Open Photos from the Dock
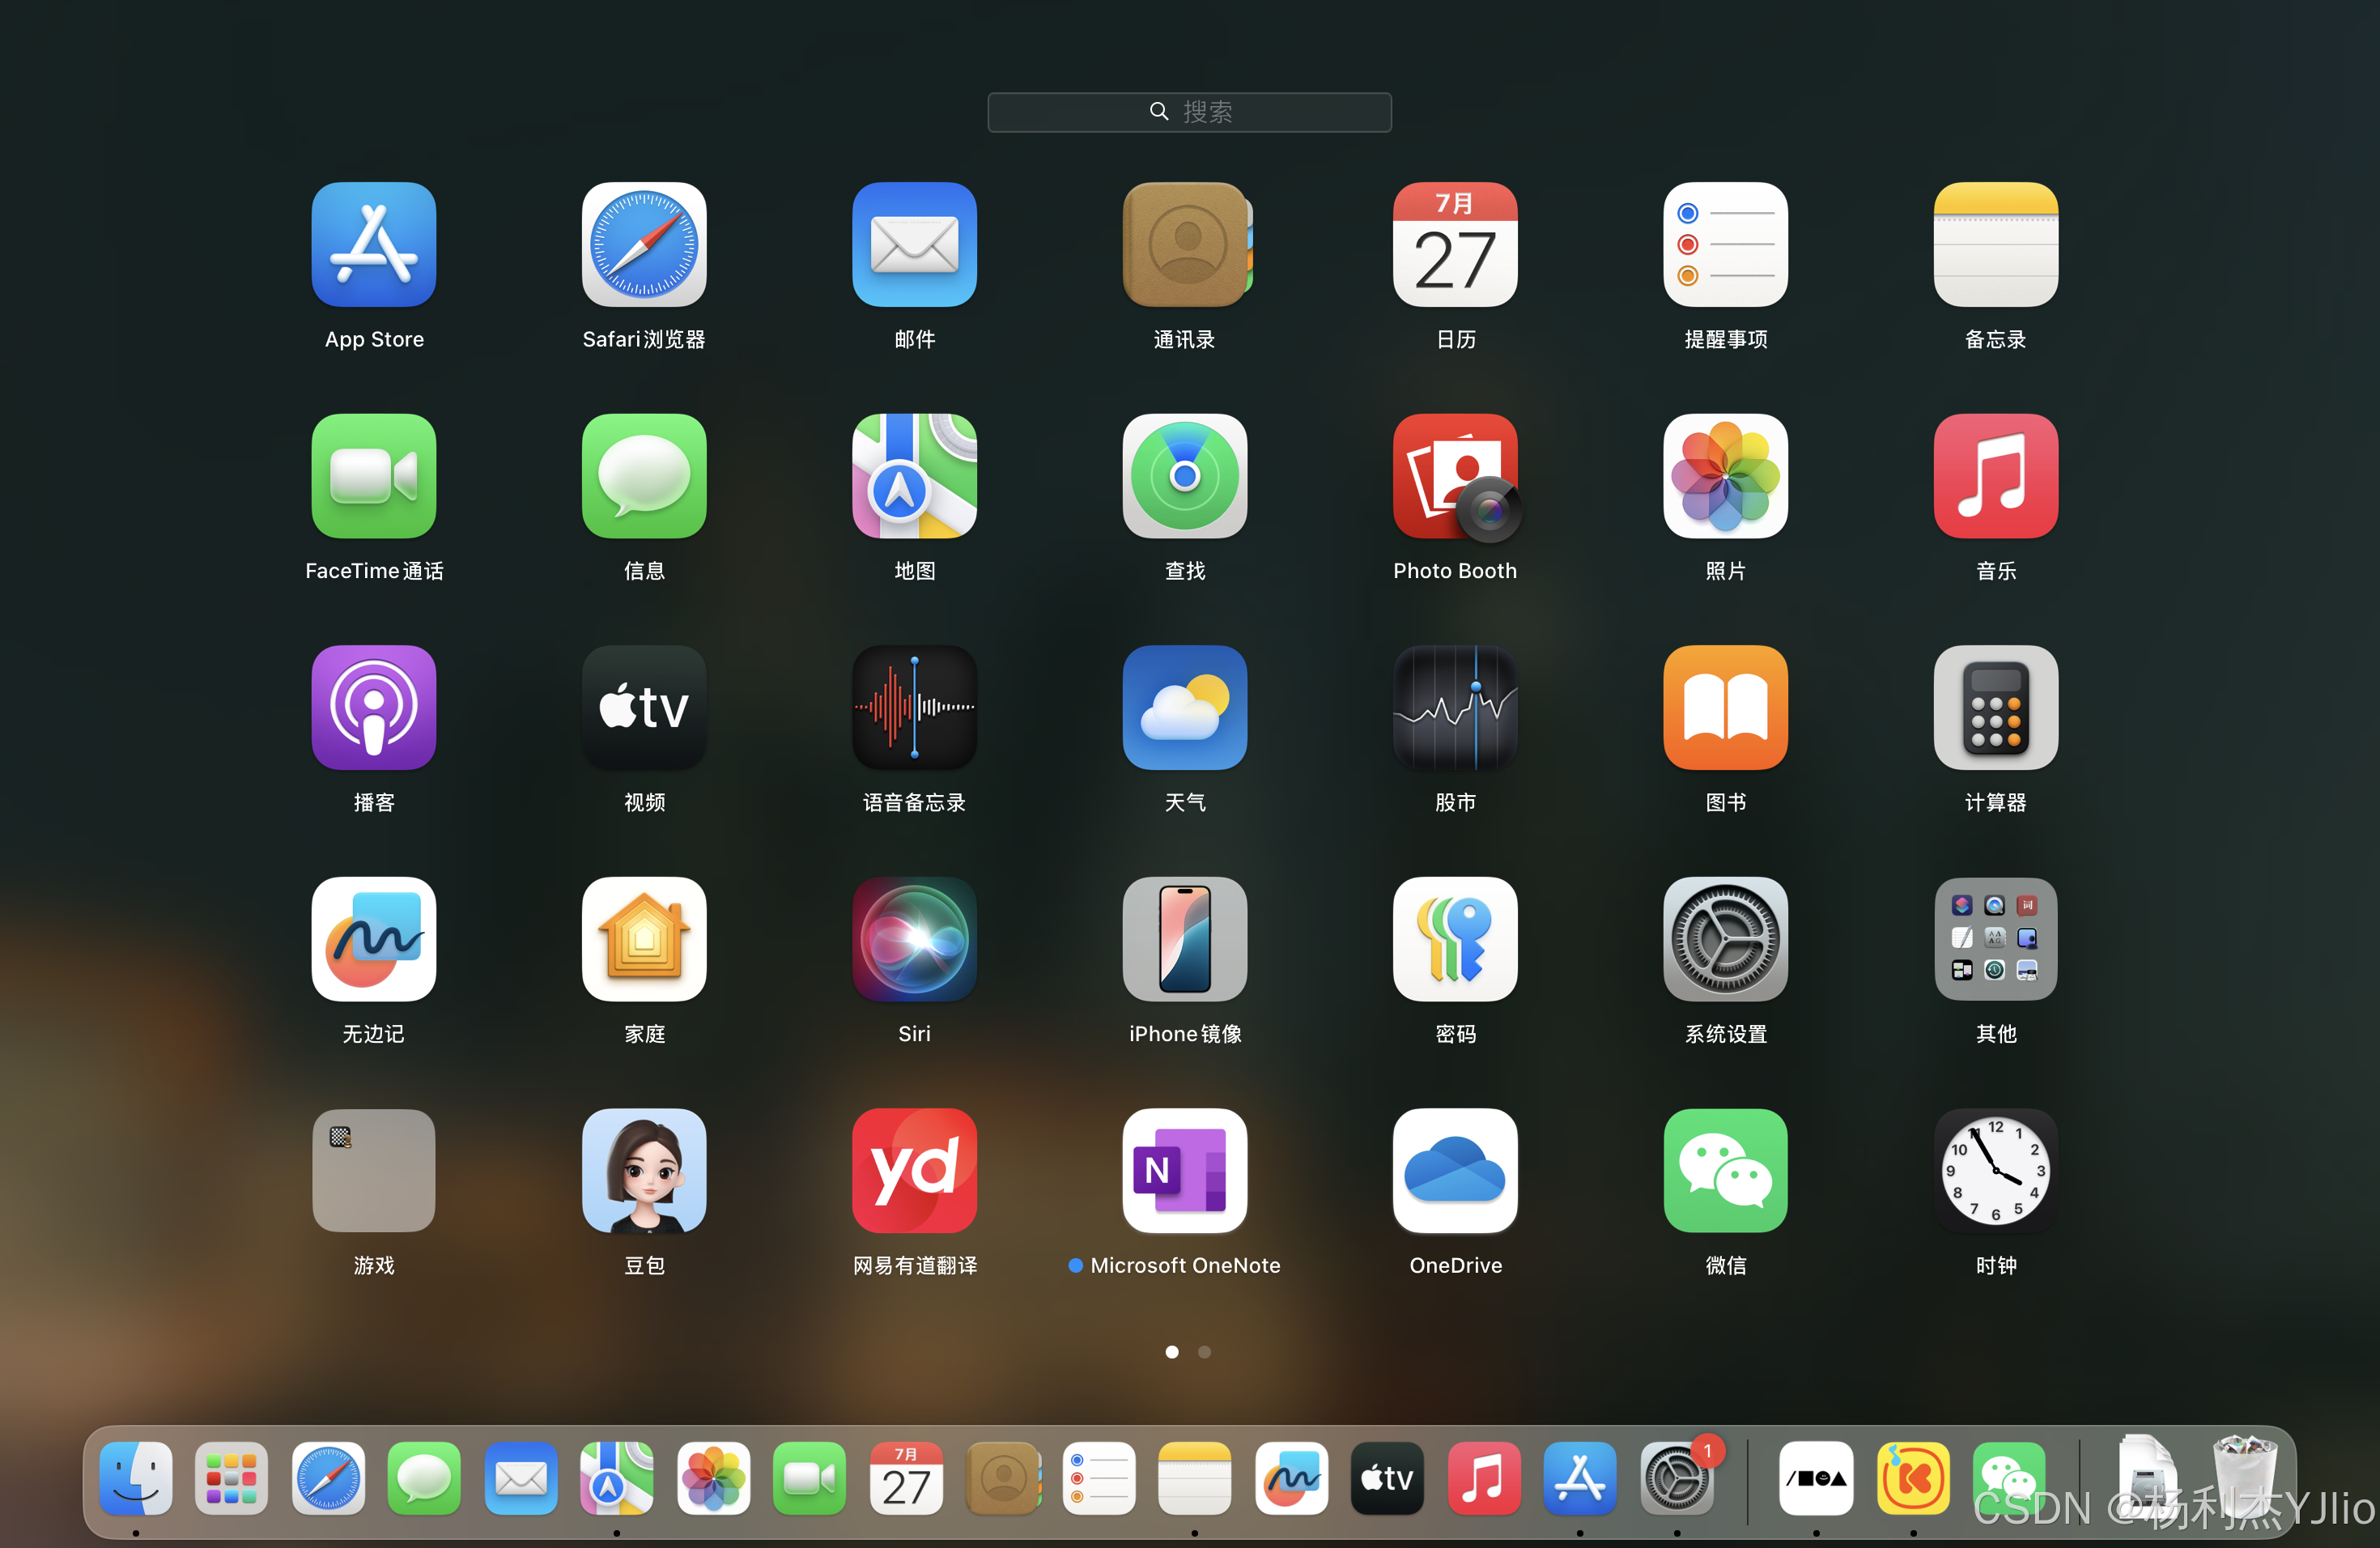The width and height of the screenshot is (2380, 1548). click(713, 1478)
